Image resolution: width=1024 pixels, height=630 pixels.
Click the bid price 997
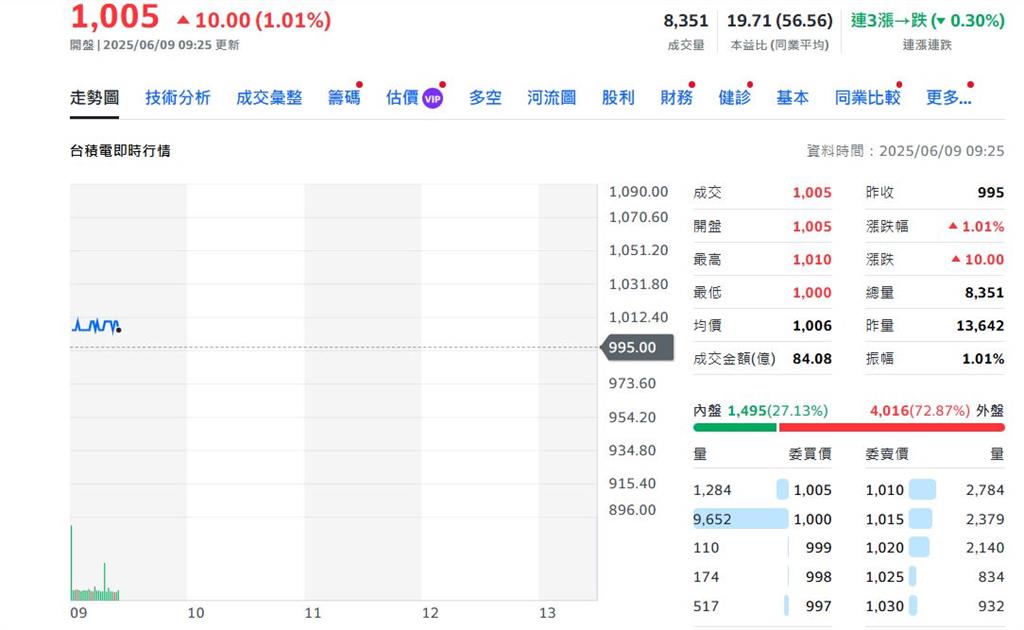pos(818,606)
